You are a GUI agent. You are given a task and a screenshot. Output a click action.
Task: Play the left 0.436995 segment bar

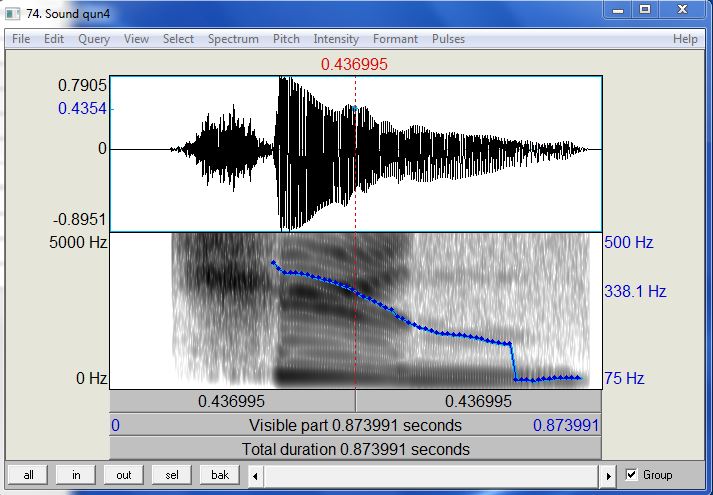232,401
